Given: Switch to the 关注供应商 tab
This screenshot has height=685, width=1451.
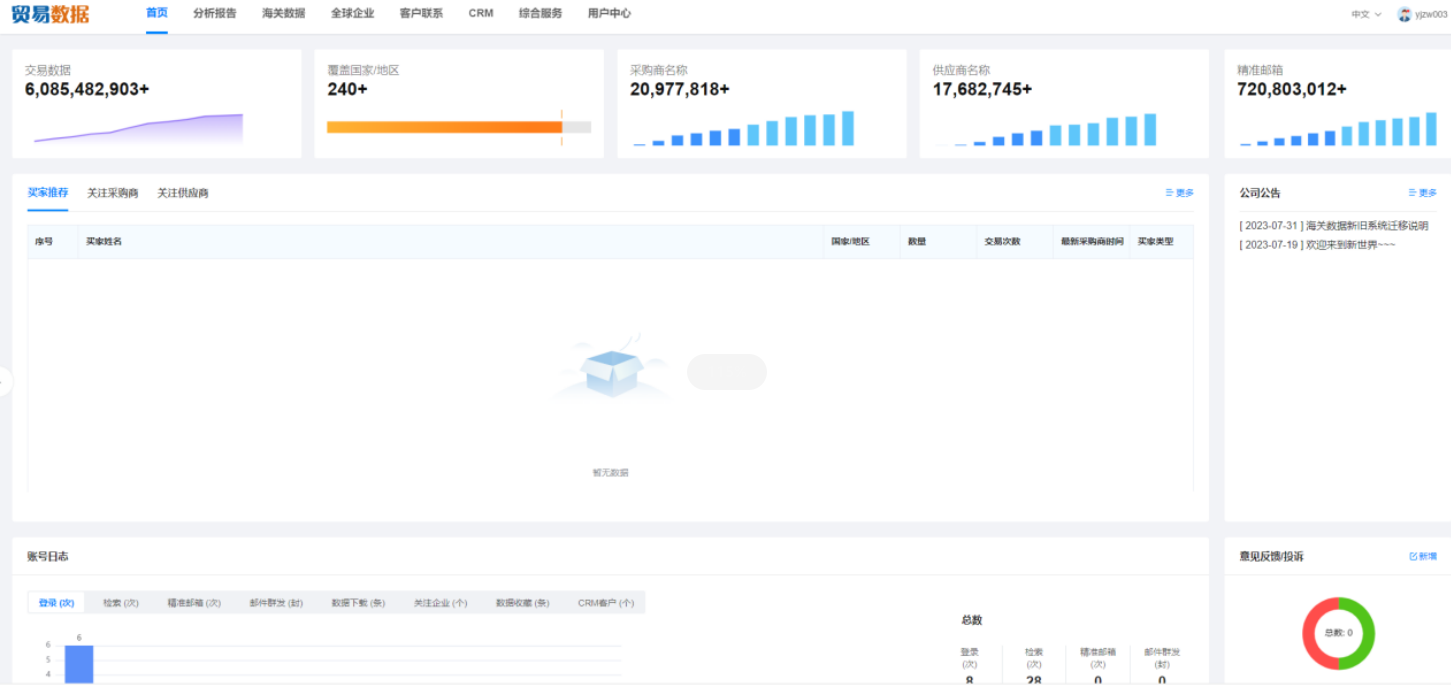Looking at the screenshot, I should [x=183, y=193].
